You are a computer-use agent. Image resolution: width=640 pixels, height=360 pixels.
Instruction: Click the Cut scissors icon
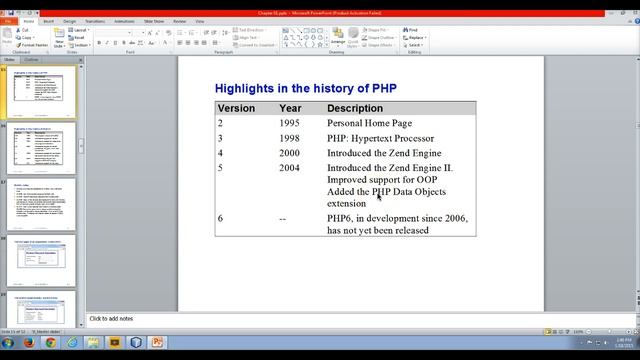18,30
